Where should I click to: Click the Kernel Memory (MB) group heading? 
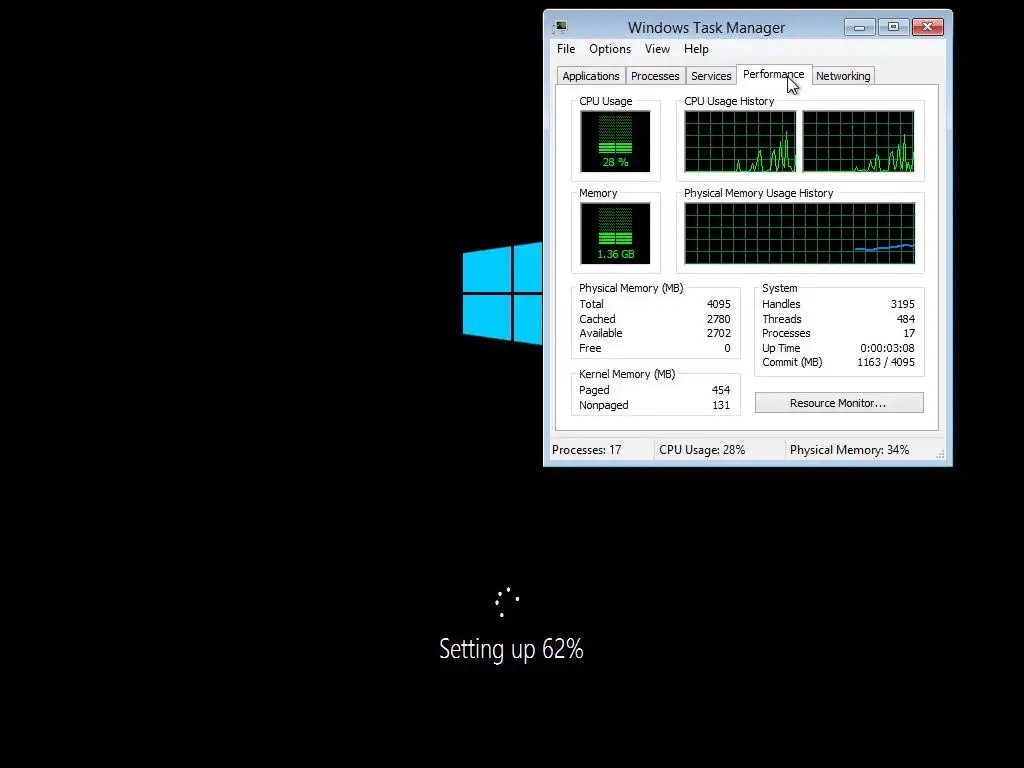pos(627,374)
